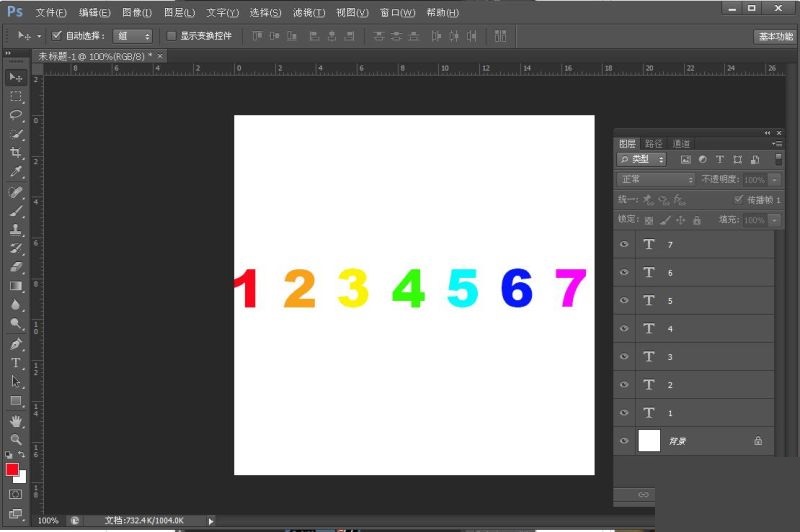Uncheck the 自动选择 checkbox
800x532 pixels.
pos(56,35)
